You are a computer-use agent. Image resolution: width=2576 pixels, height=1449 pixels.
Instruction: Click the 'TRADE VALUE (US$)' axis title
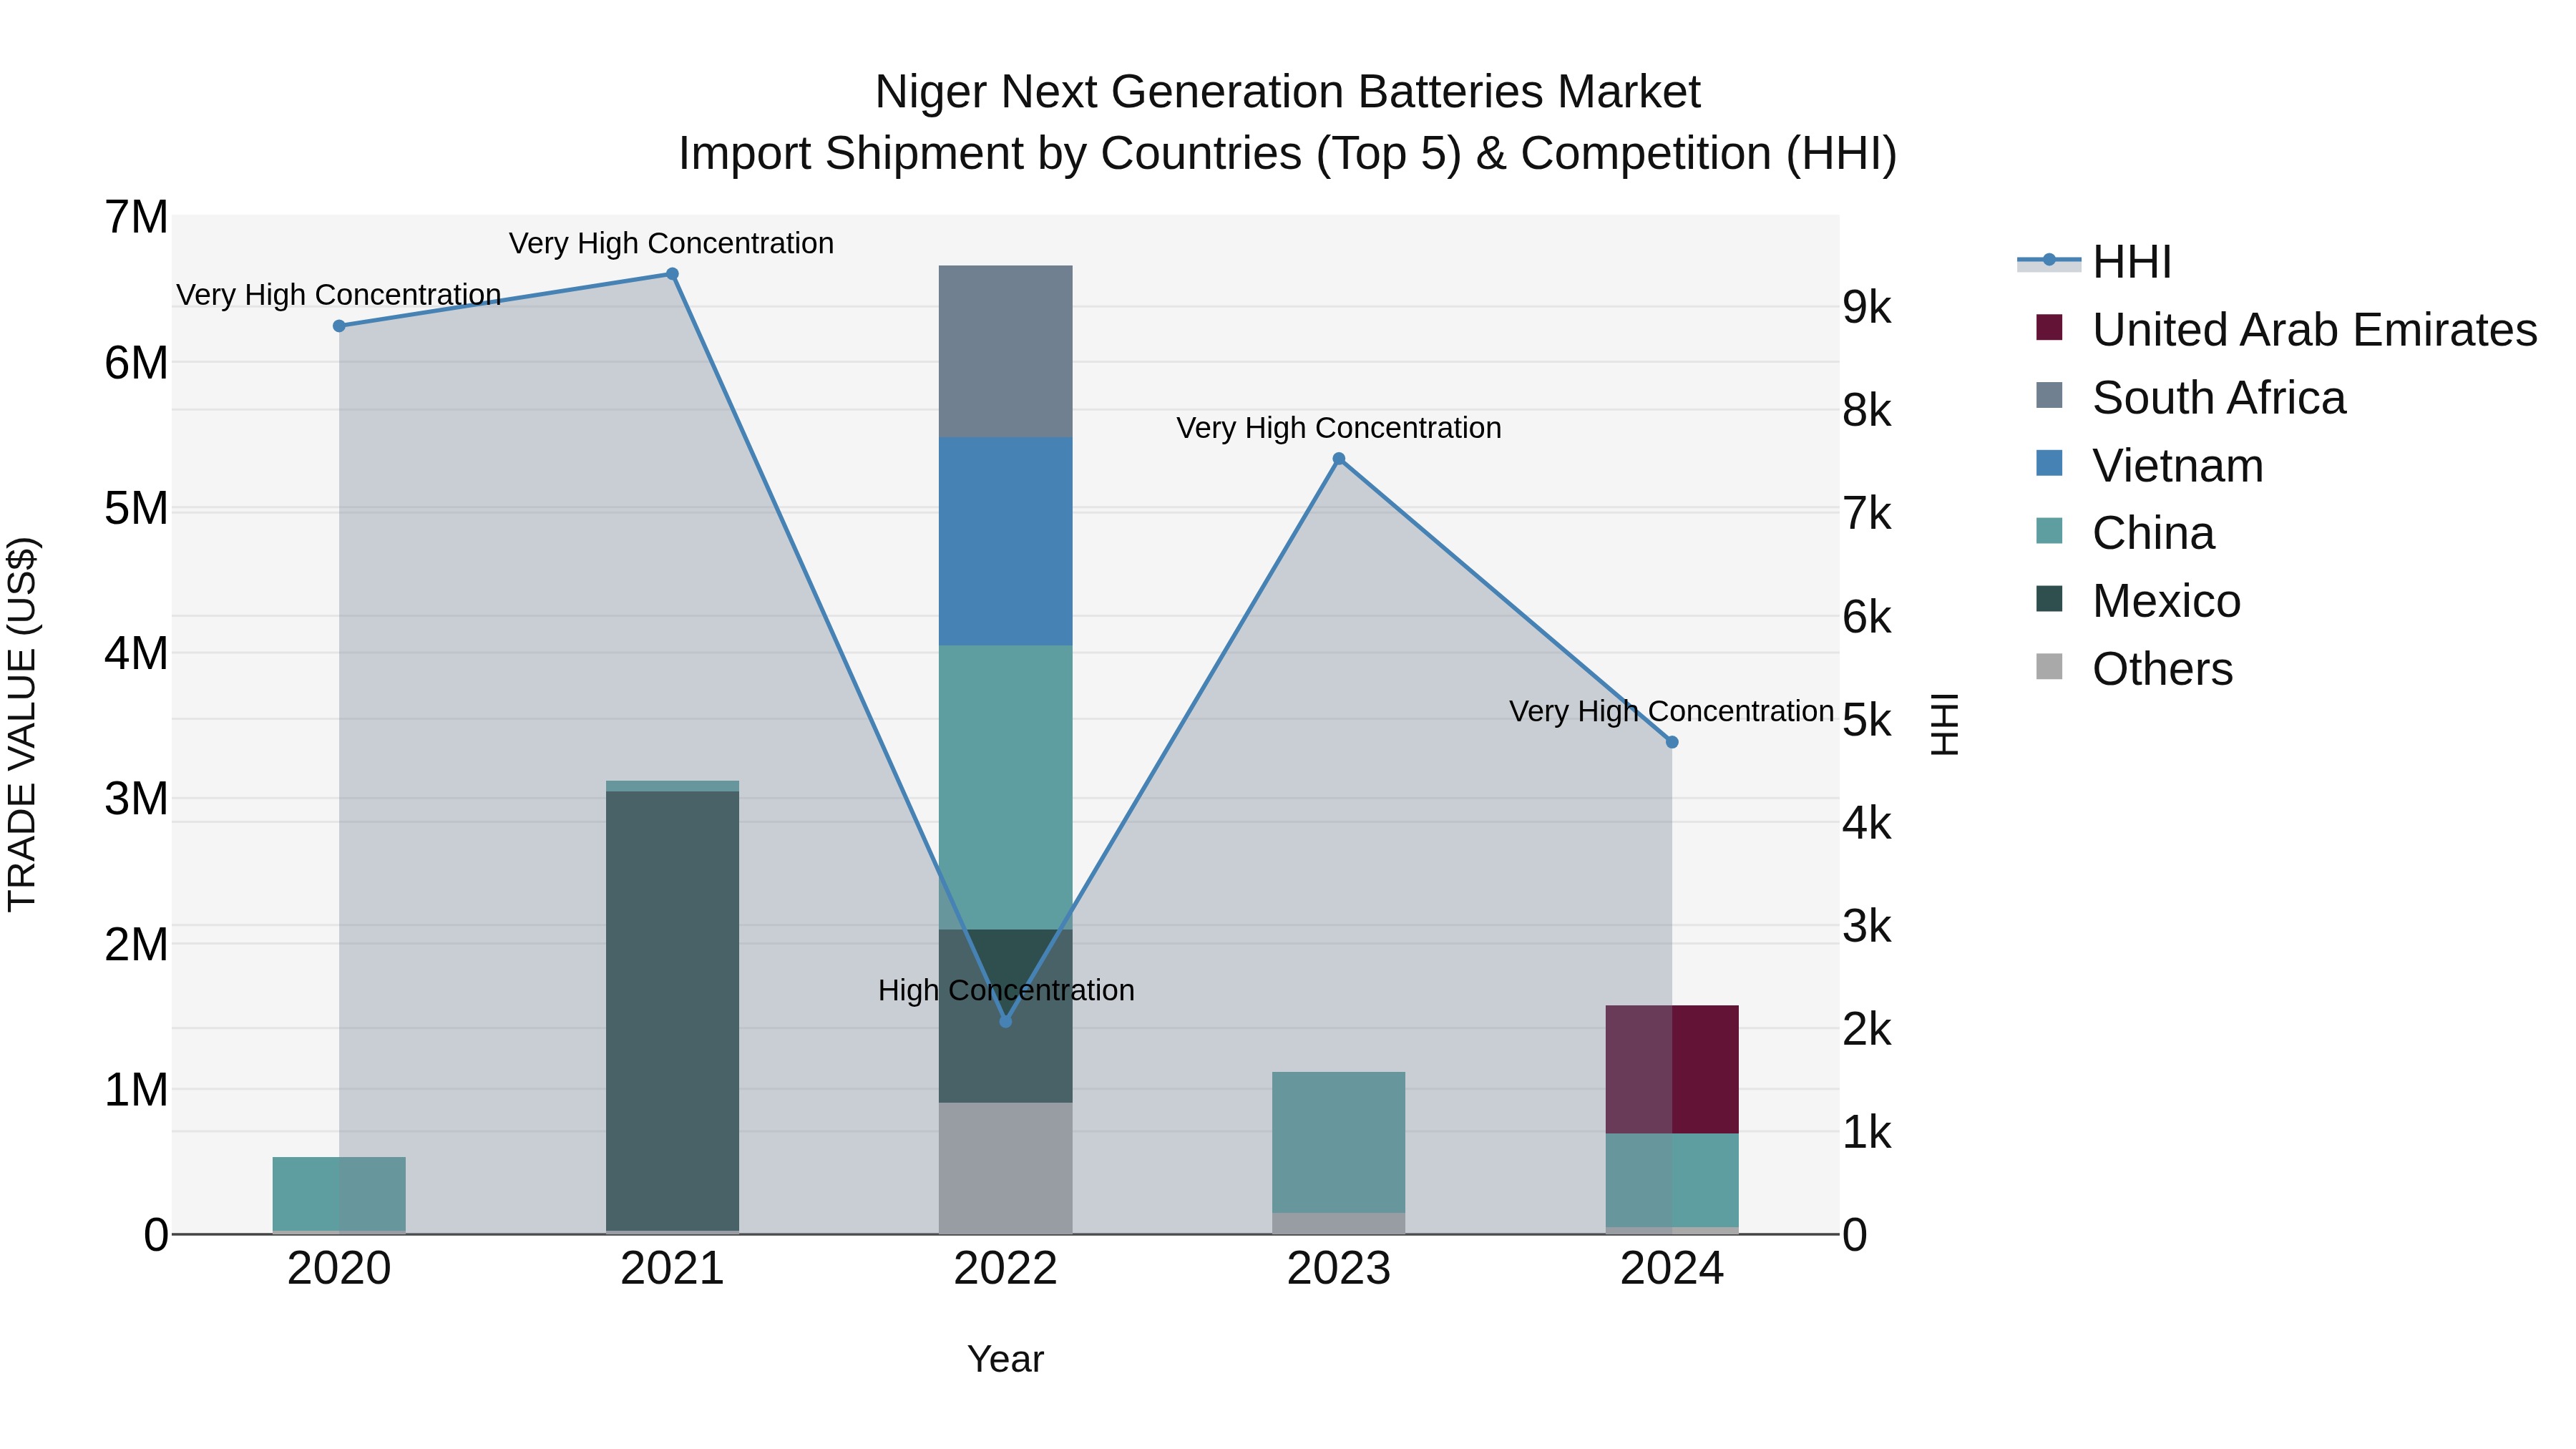pos(22,724)
